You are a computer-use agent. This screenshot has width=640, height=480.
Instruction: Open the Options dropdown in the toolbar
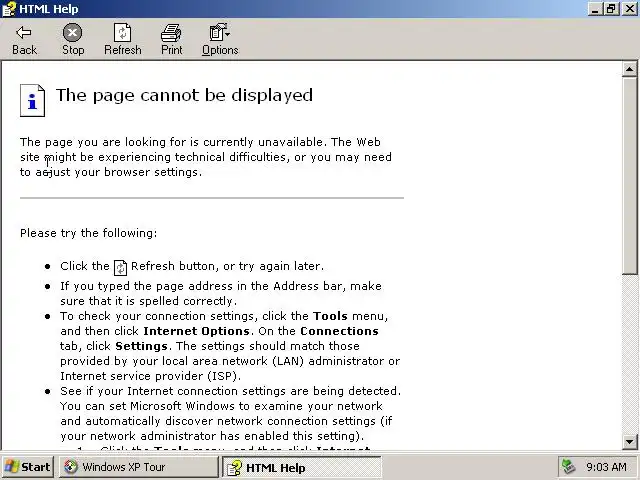click(220, 40)
